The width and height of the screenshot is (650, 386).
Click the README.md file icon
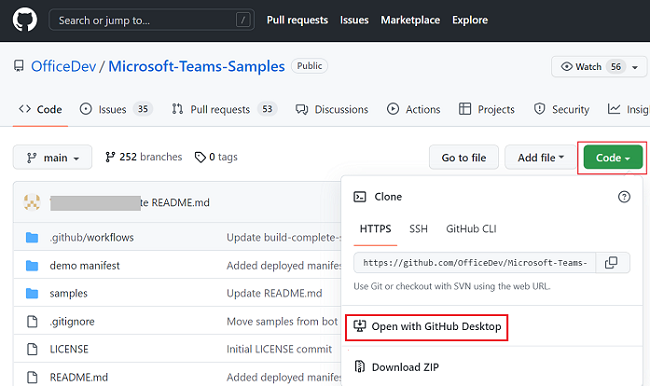coord(32,377)
